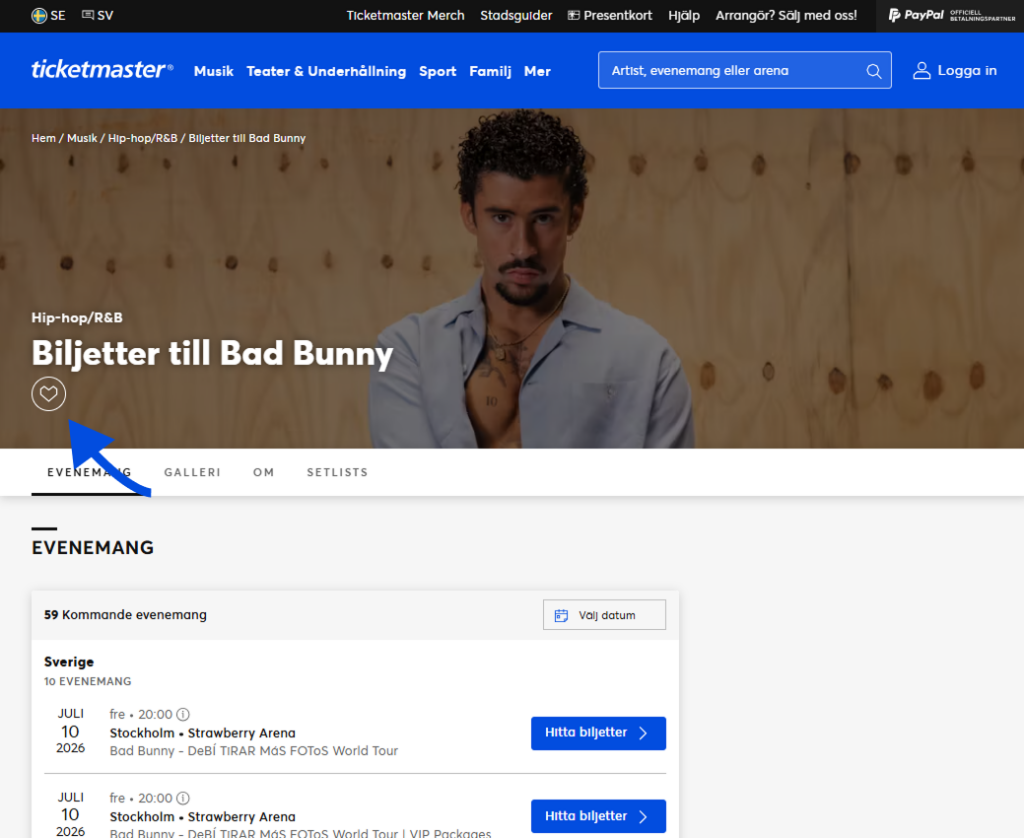Click the ticketmaster logo

click(103, 69)
